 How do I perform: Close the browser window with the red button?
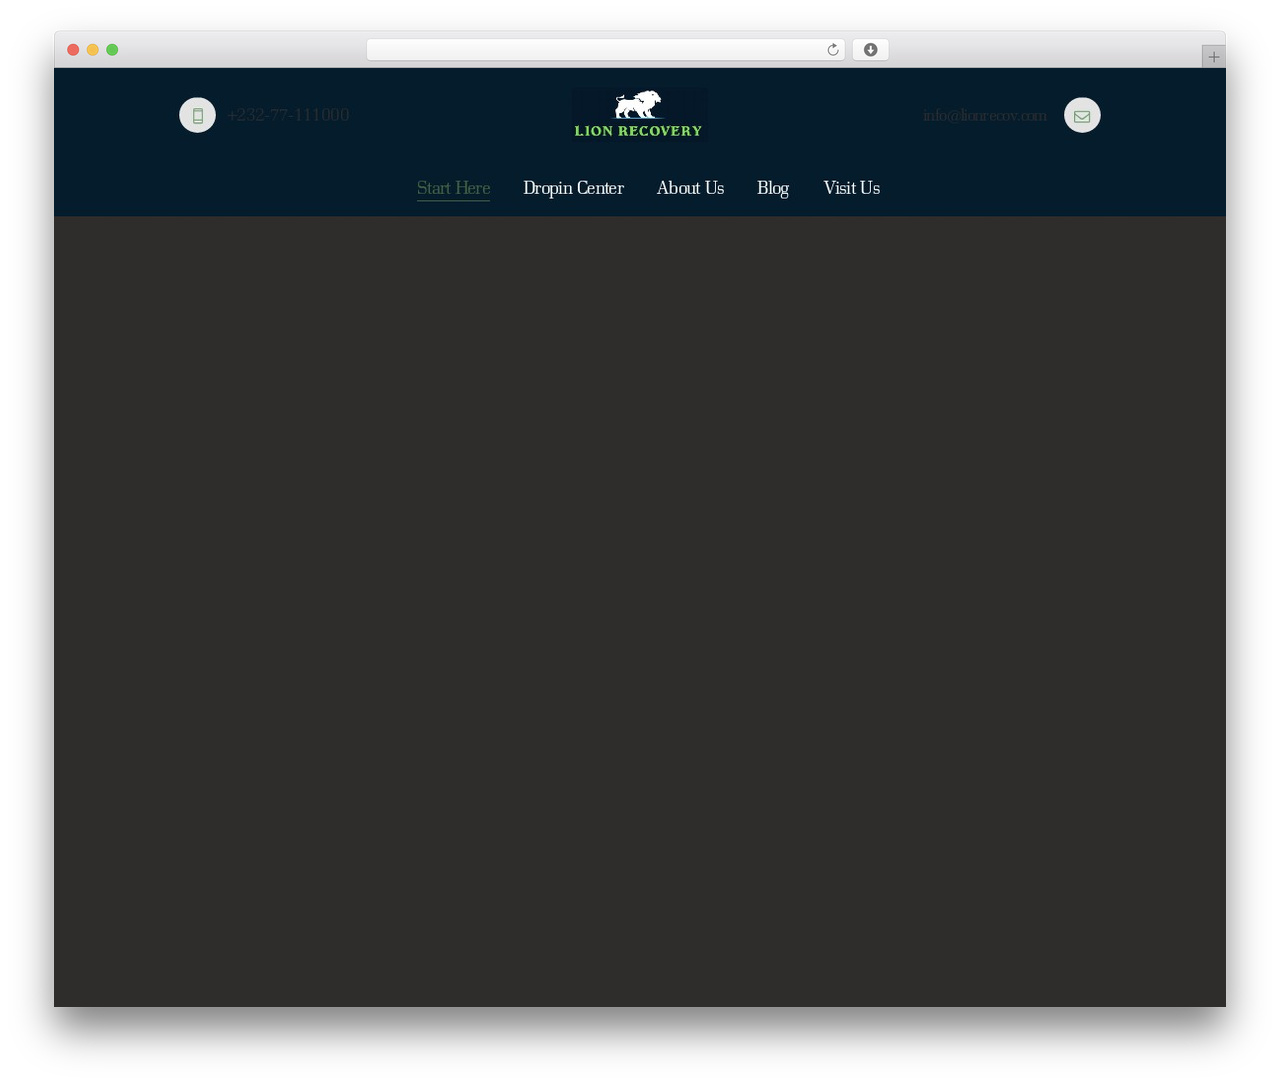(x=73, y=50)
